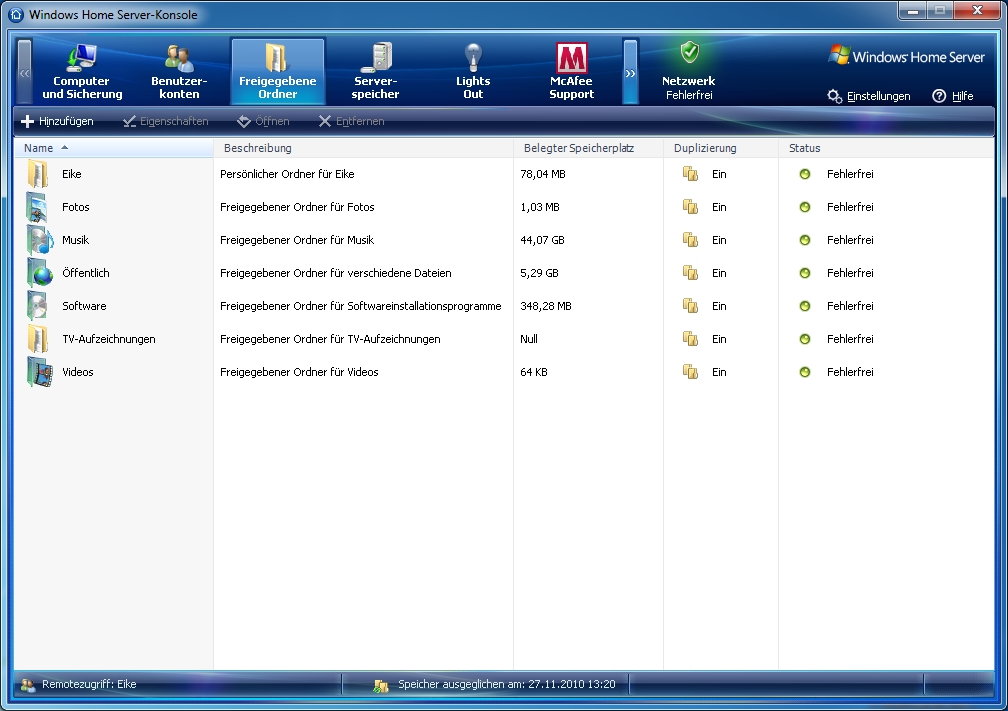Select the Öffentlich folder icon
The width and height of the screenshot is (1008, 711).
(39, 273)
